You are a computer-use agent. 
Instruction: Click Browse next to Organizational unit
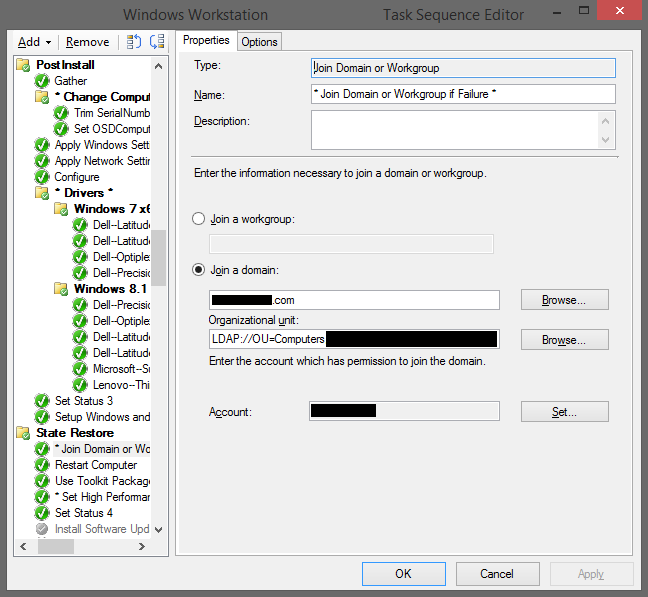tap(564, 340)
